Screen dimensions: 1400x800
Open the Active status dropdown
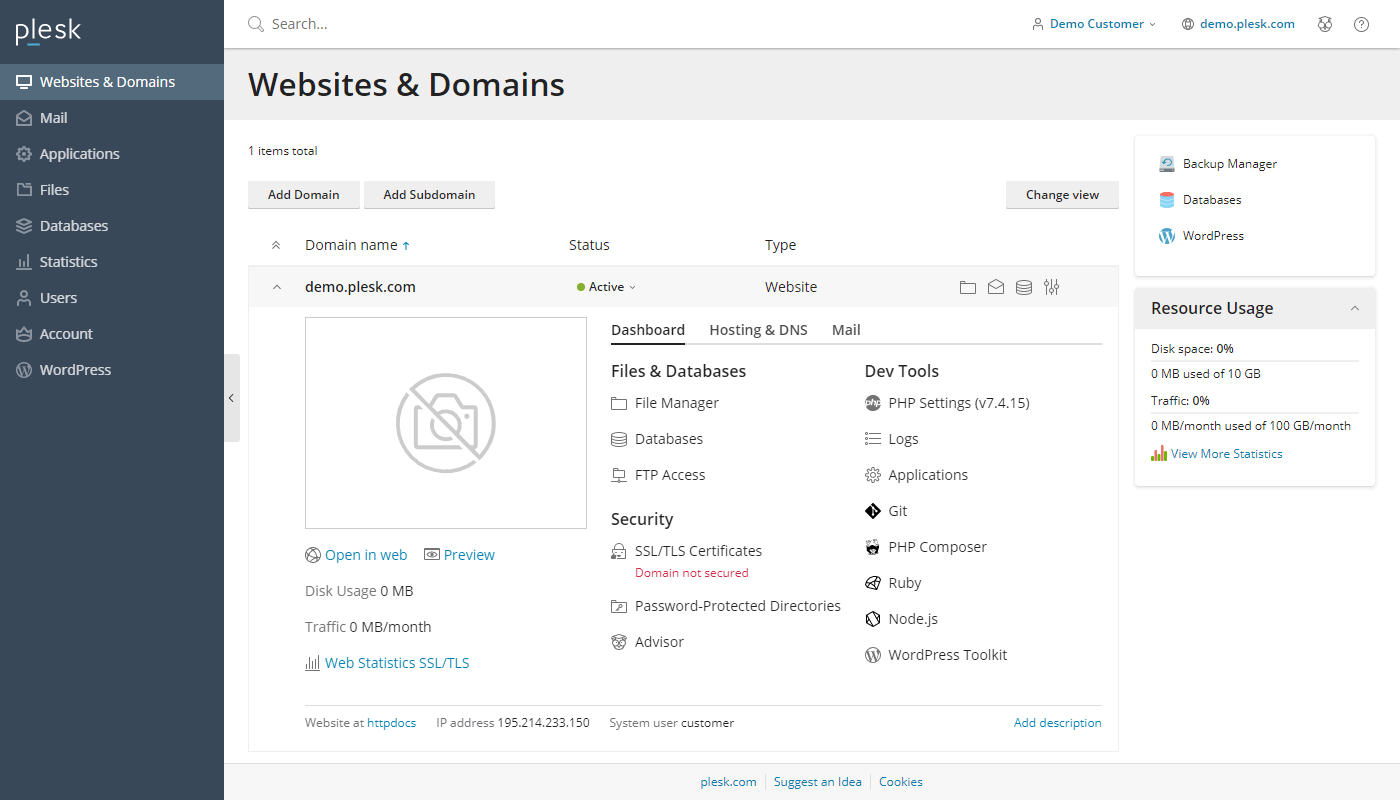tap(606, 287)
